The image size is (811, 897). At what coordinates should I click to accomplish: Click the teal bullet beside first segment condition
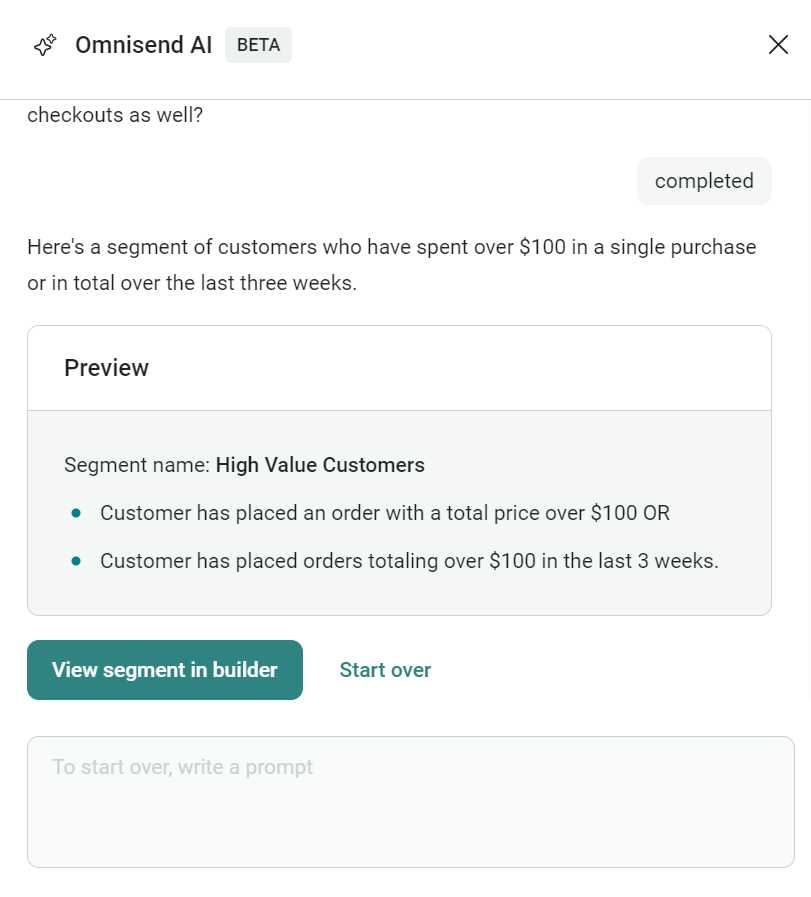click(77, 512)
